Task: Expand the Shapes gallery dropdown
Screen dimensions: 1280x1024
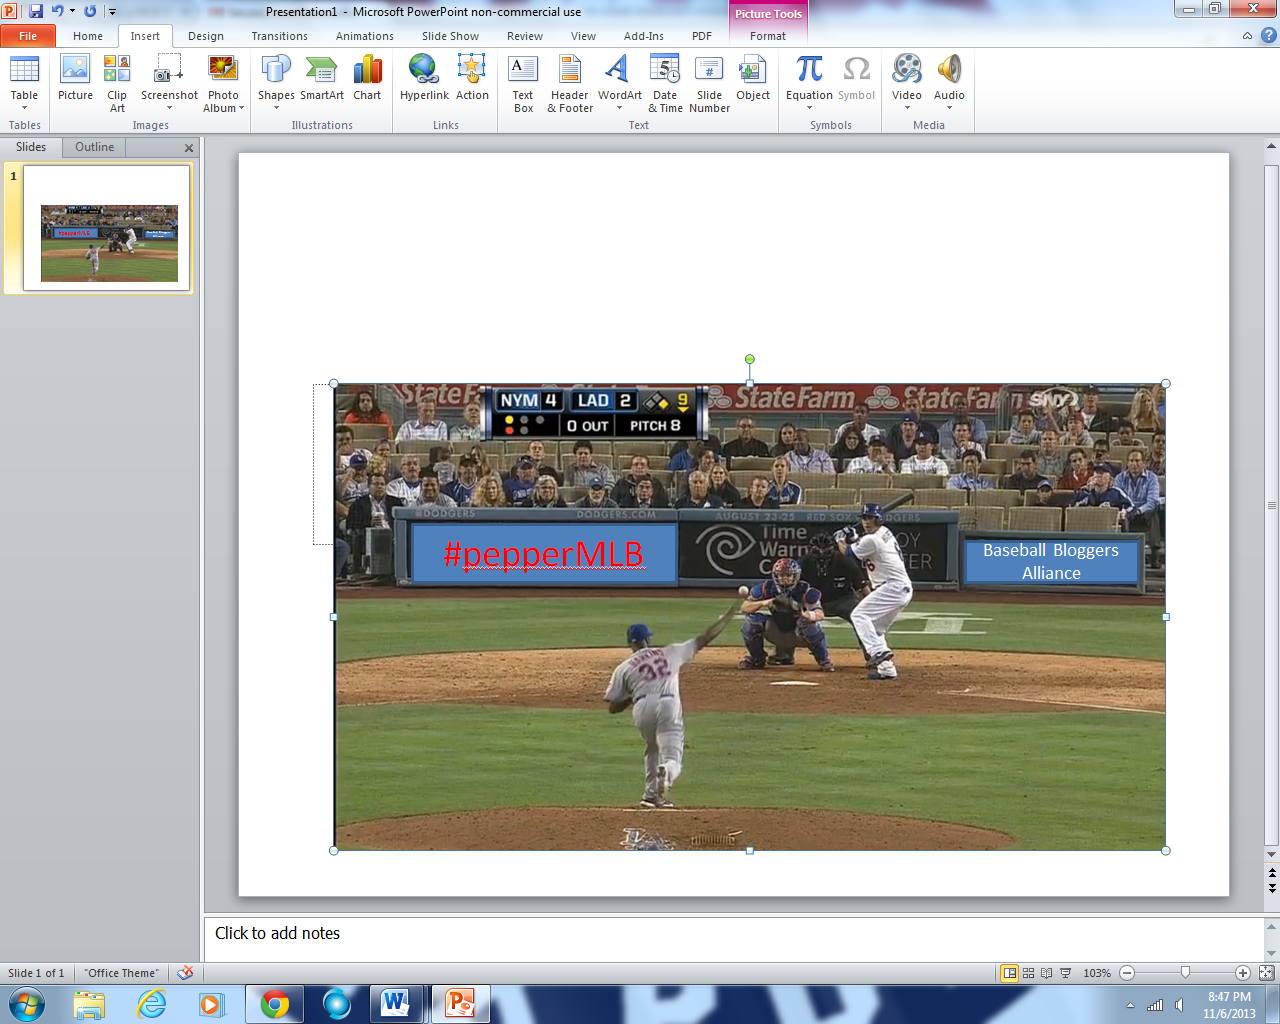Action: pos(276,108)
